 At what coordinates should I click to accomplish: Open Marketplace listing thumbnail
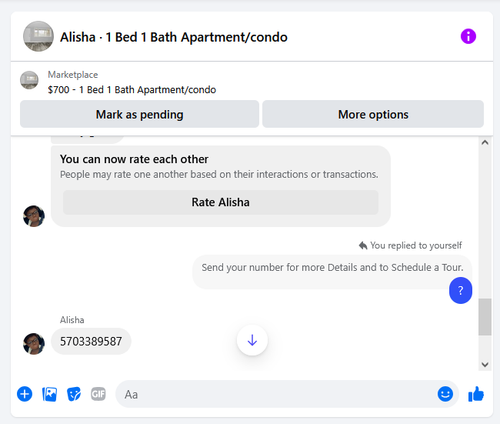(29, 80)
